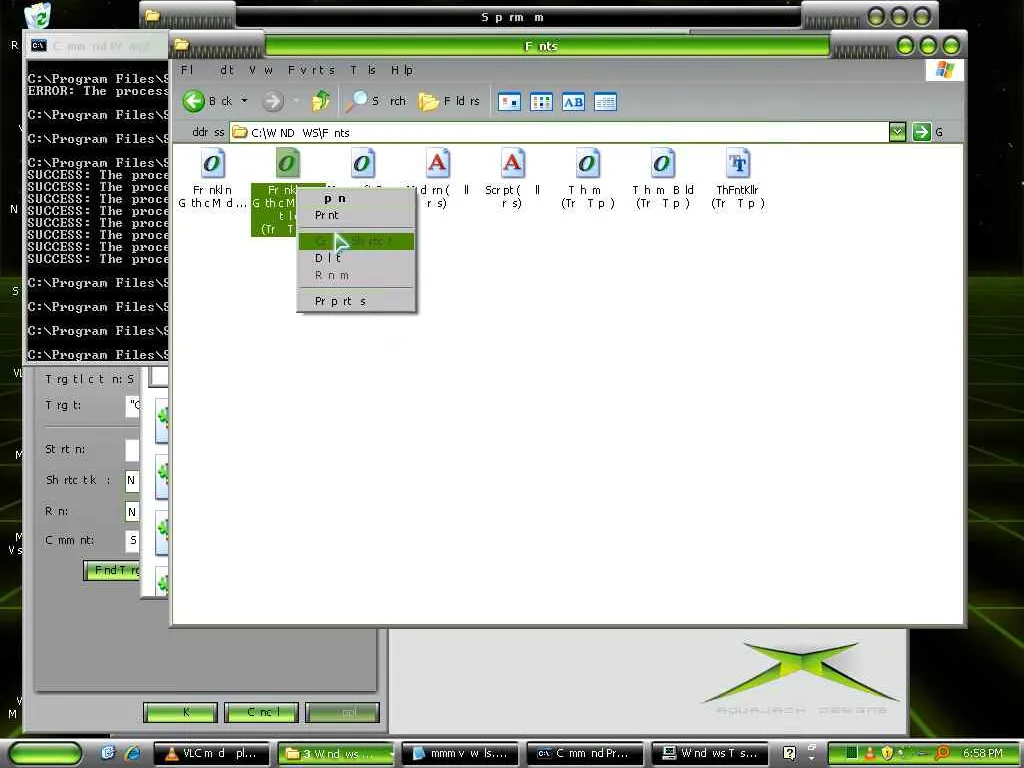Click the green Go arrow button
The image size is (1024, 768).
[921, 132]
